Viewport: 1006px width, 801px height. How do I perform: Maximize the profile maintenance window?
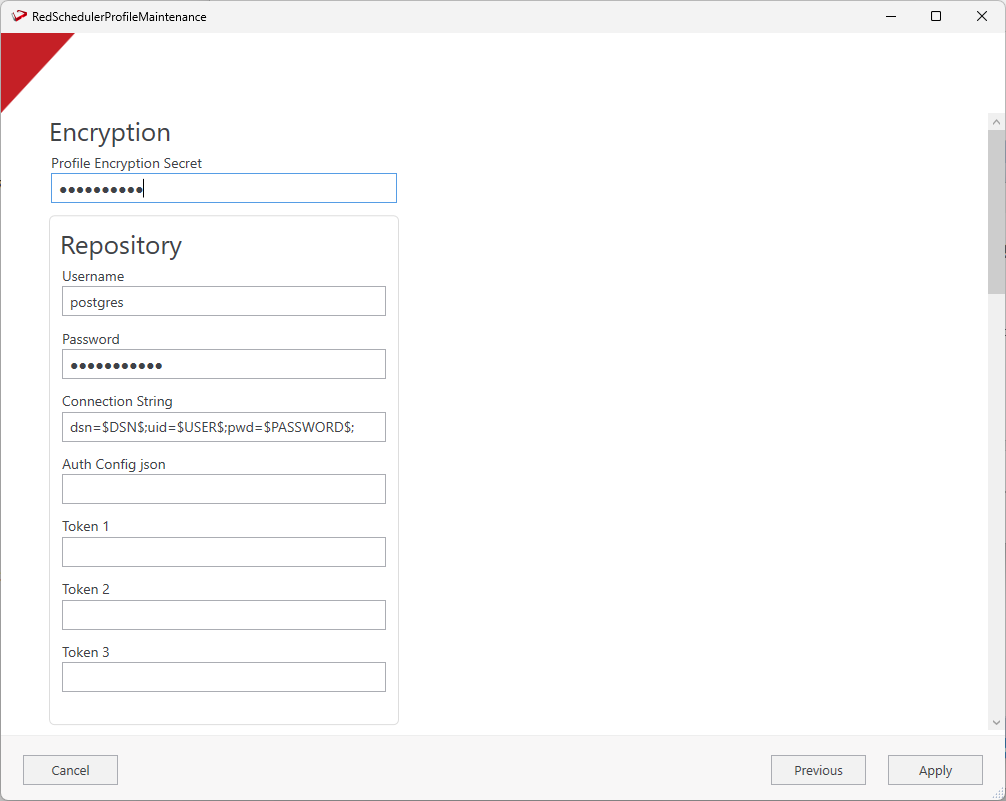click(x=936, y=16)
